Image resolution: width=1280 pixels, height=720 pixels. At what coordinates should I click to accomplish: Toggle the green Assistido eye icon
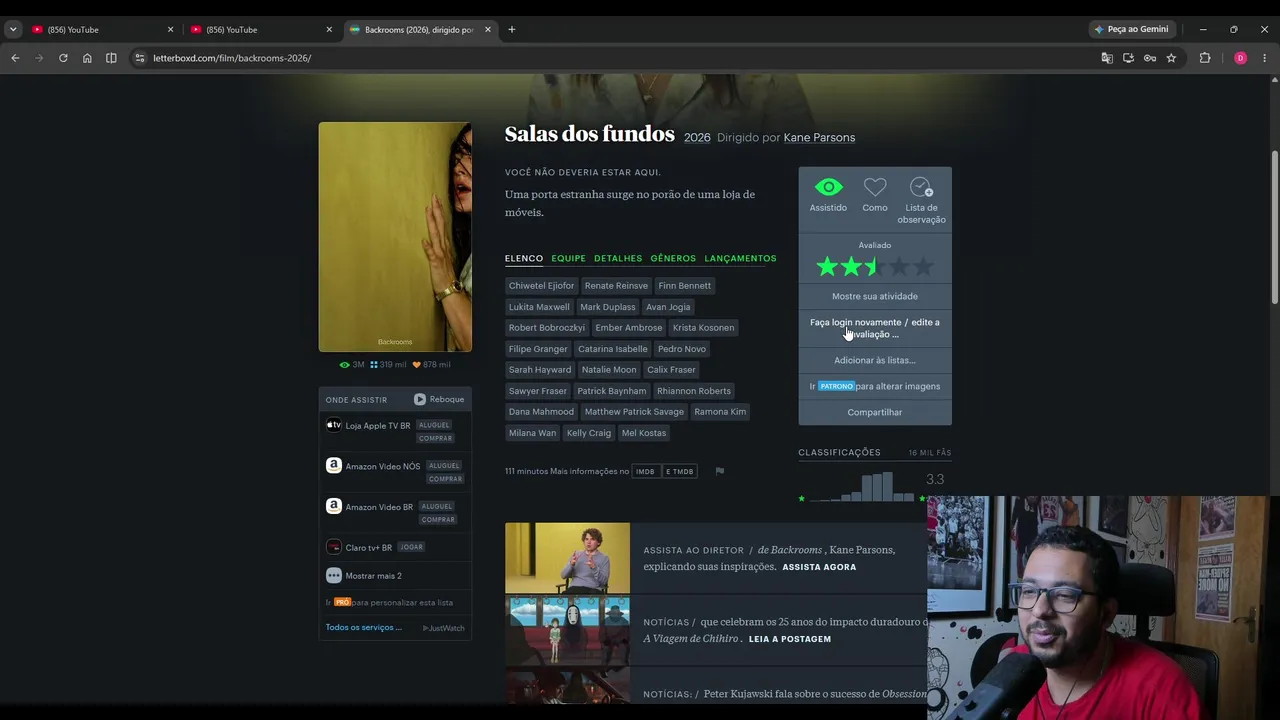(828, 187)
